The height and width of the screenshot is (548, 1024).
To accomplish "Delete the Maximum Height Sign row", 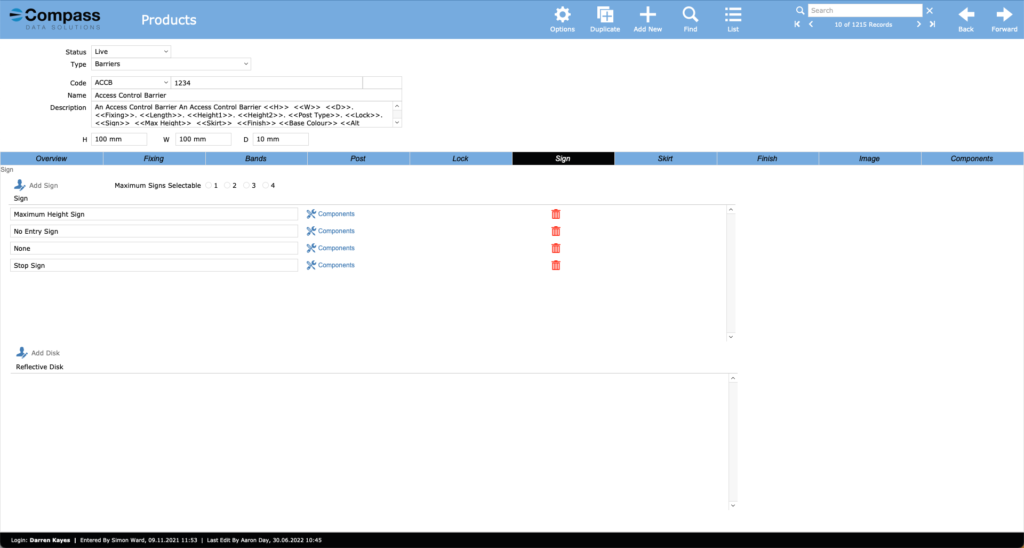I will pos(556,214).
